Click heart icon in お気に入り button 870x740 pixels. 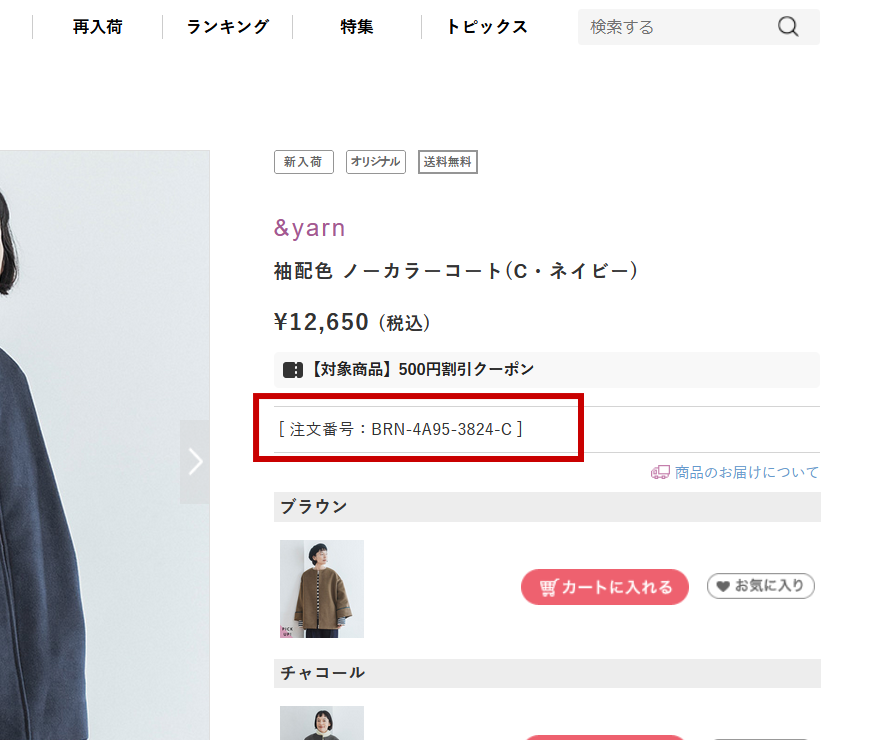[722, 586]
